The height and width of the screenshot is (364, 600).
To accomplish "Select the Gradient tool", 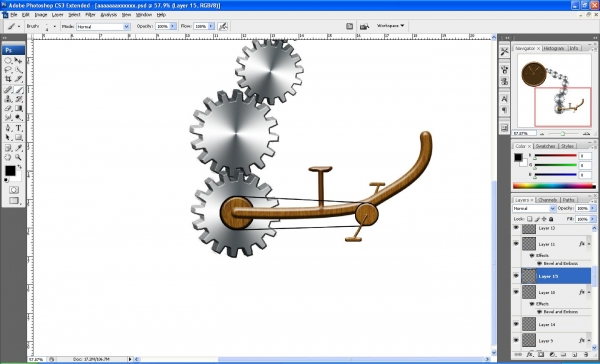I will (x=19, y=108).
